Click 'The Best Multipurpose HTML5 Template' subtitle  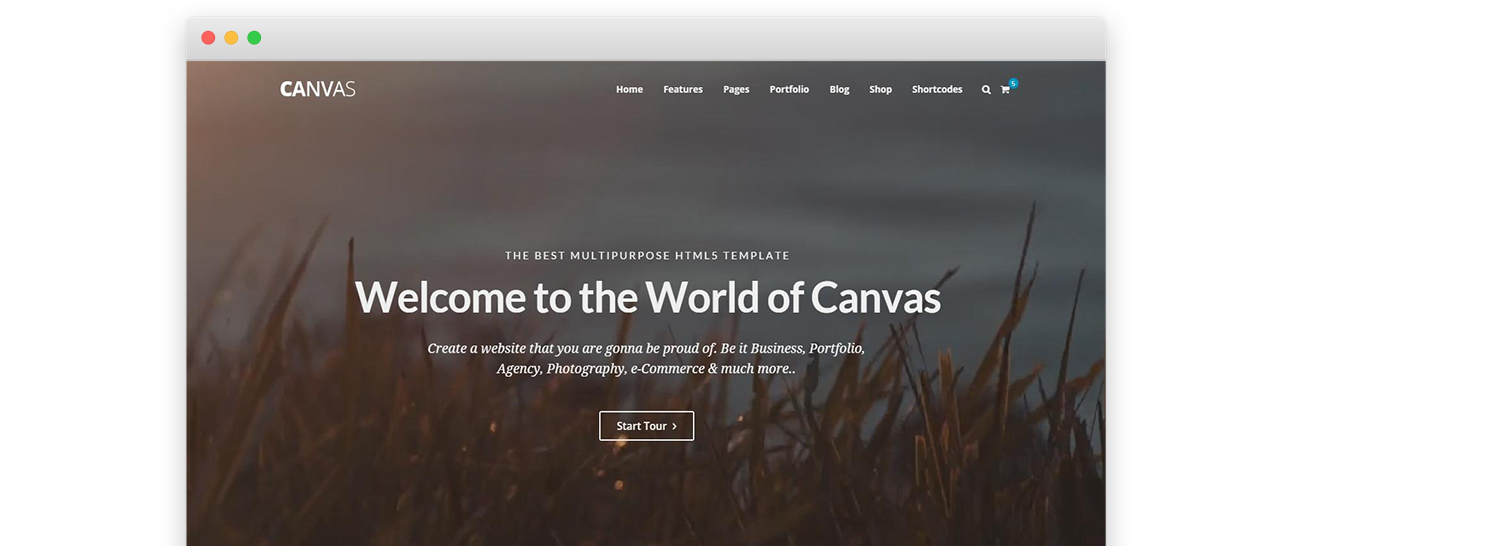coord(647,256)
